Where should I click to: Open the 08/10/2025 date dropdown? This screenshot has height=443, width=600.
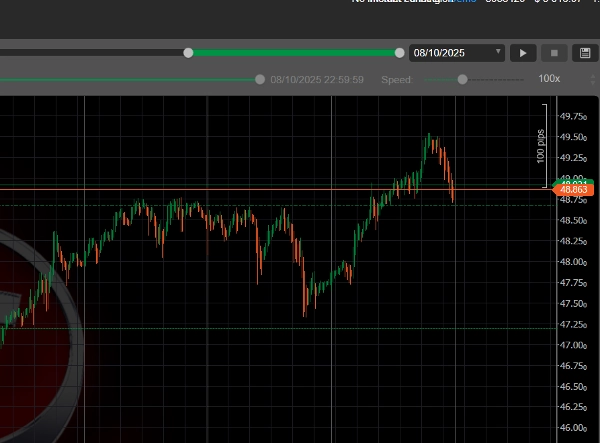coord(457,53)
